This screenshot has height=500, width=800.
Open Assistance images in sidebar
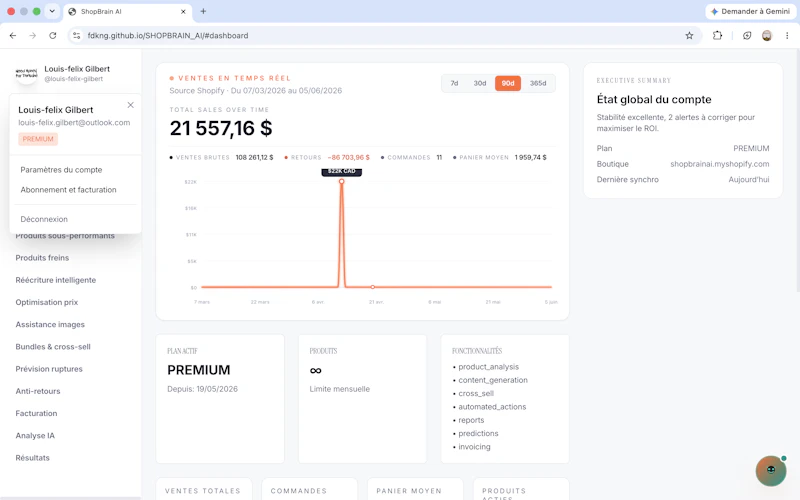click(x=50, y=324)
